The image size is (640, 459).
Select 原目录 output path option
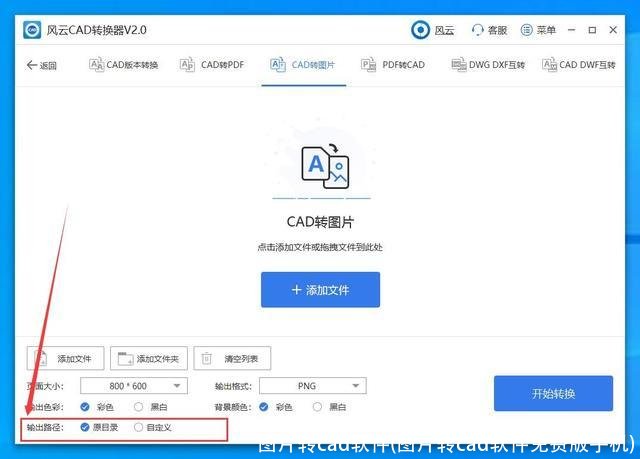pos(85,427)
